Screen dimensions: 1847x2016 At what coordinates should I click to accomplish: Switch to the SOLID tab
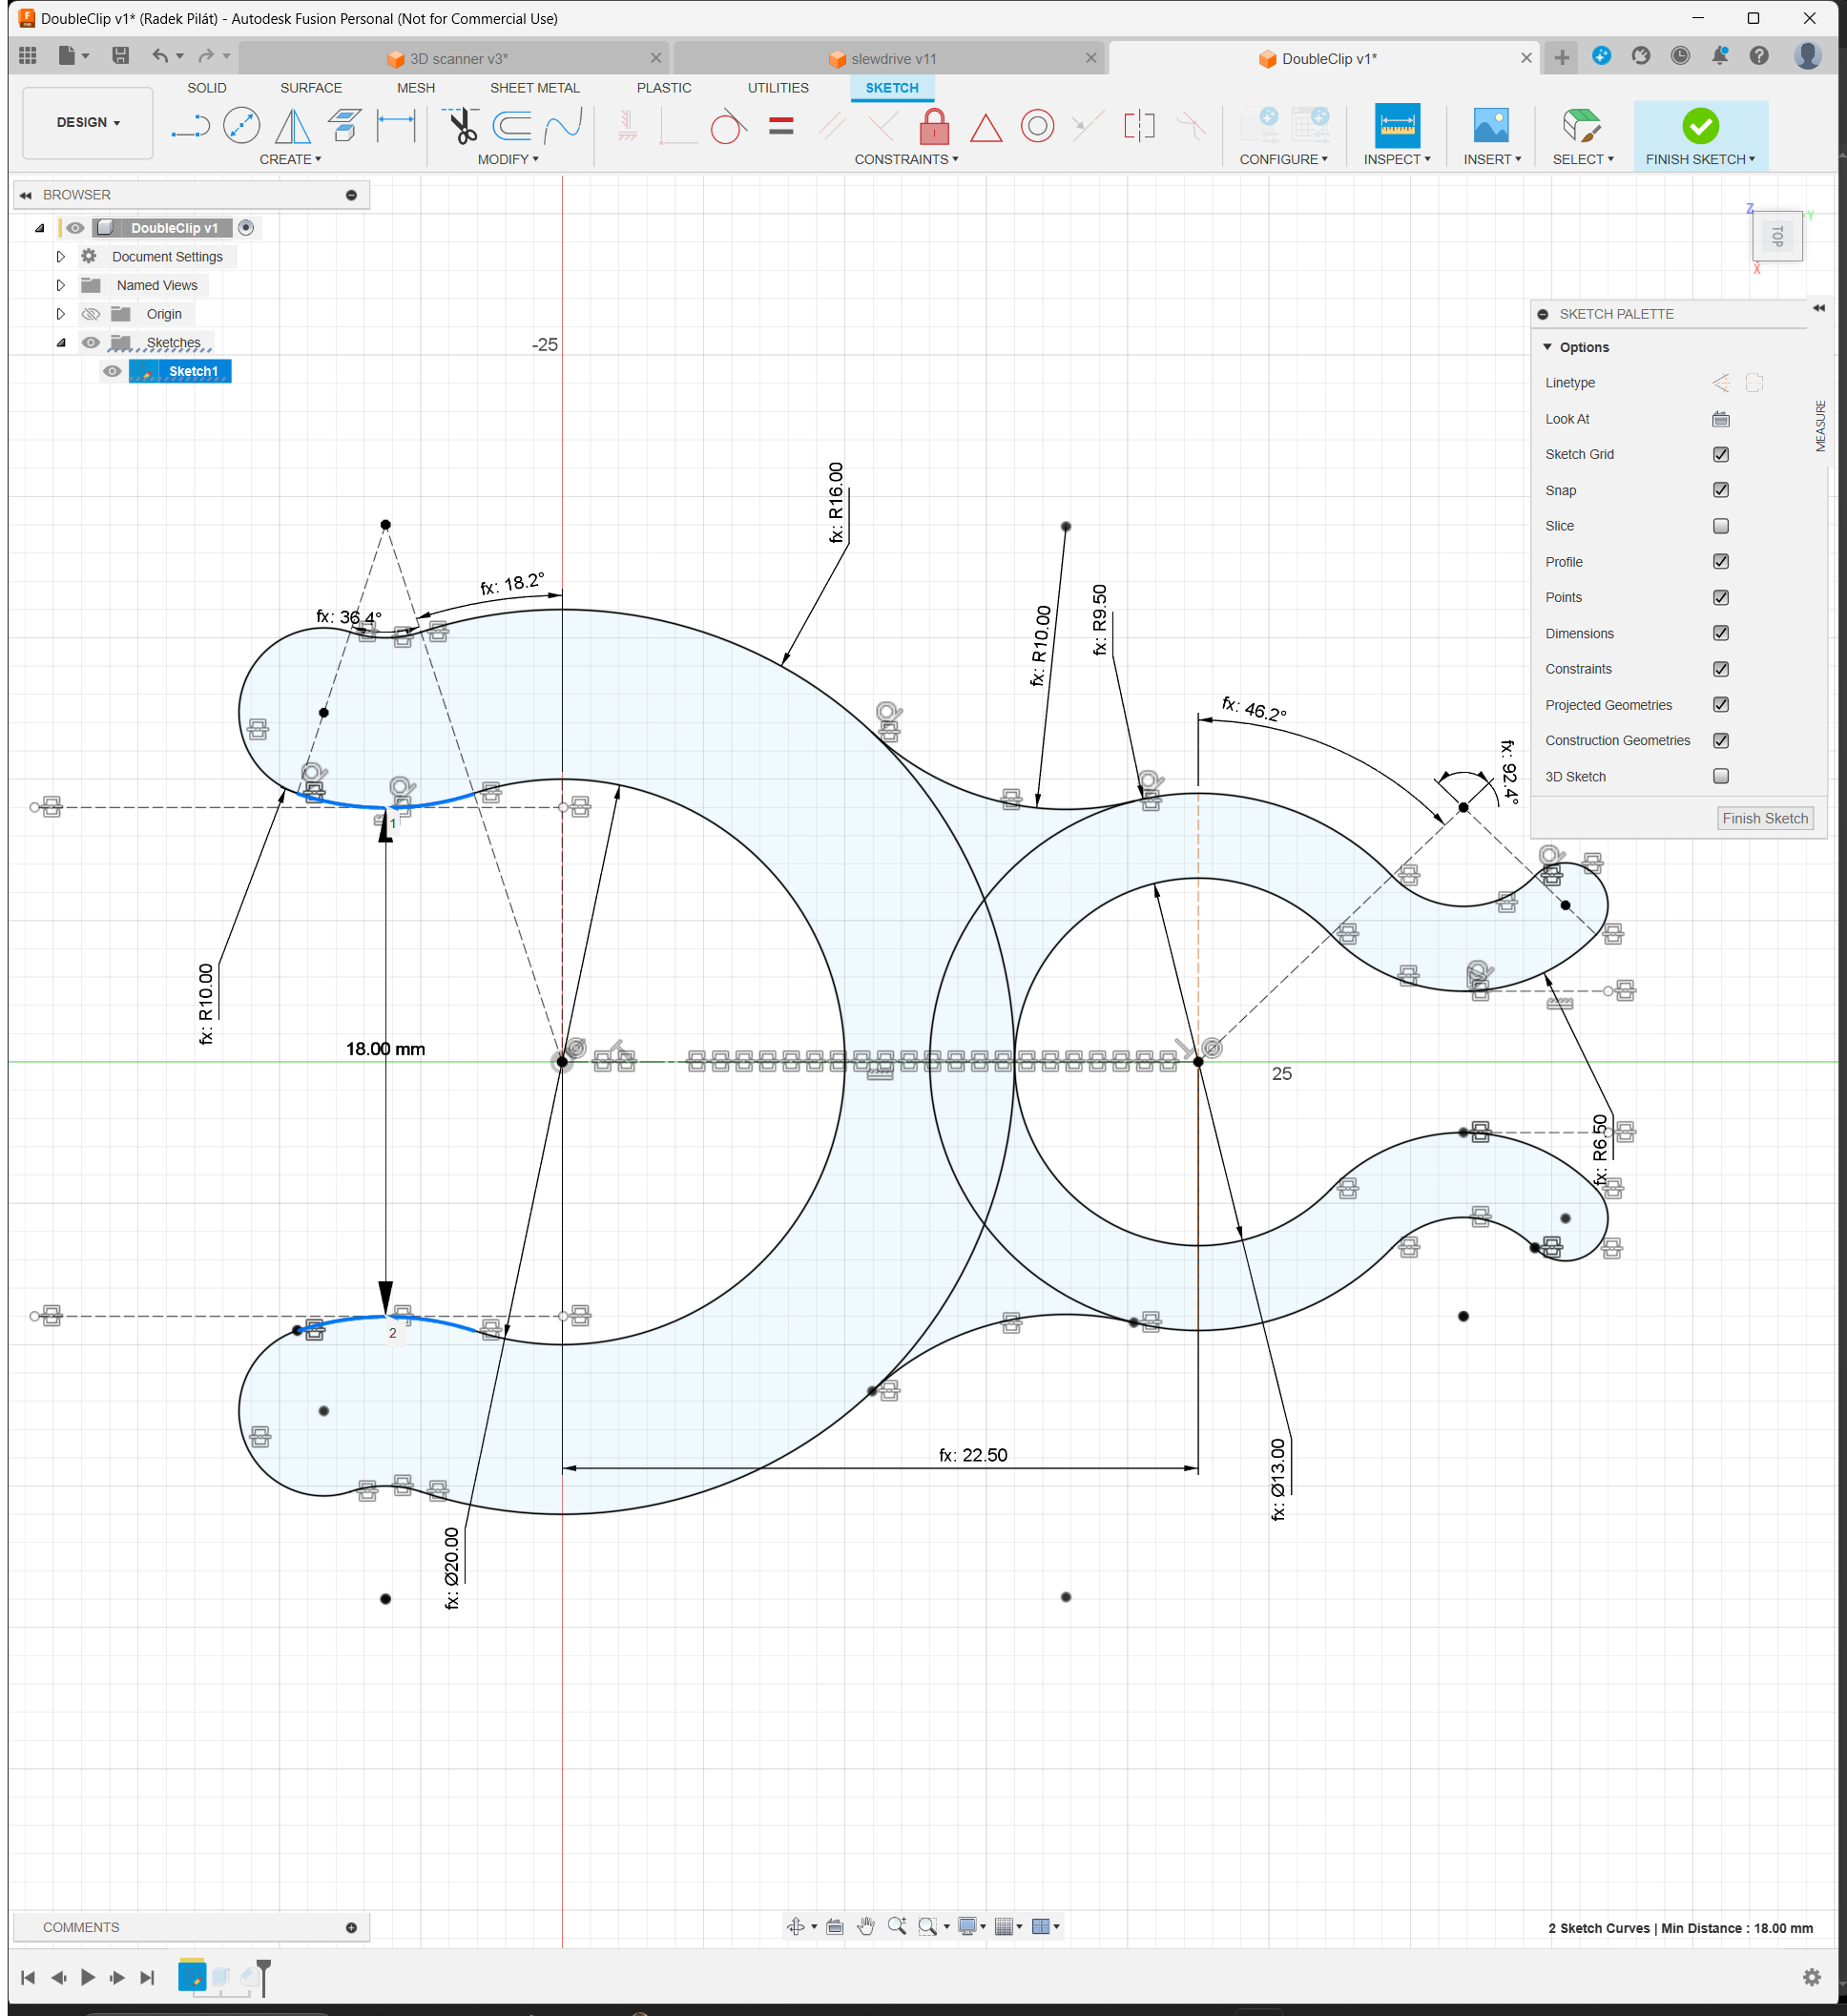[207, 88]
